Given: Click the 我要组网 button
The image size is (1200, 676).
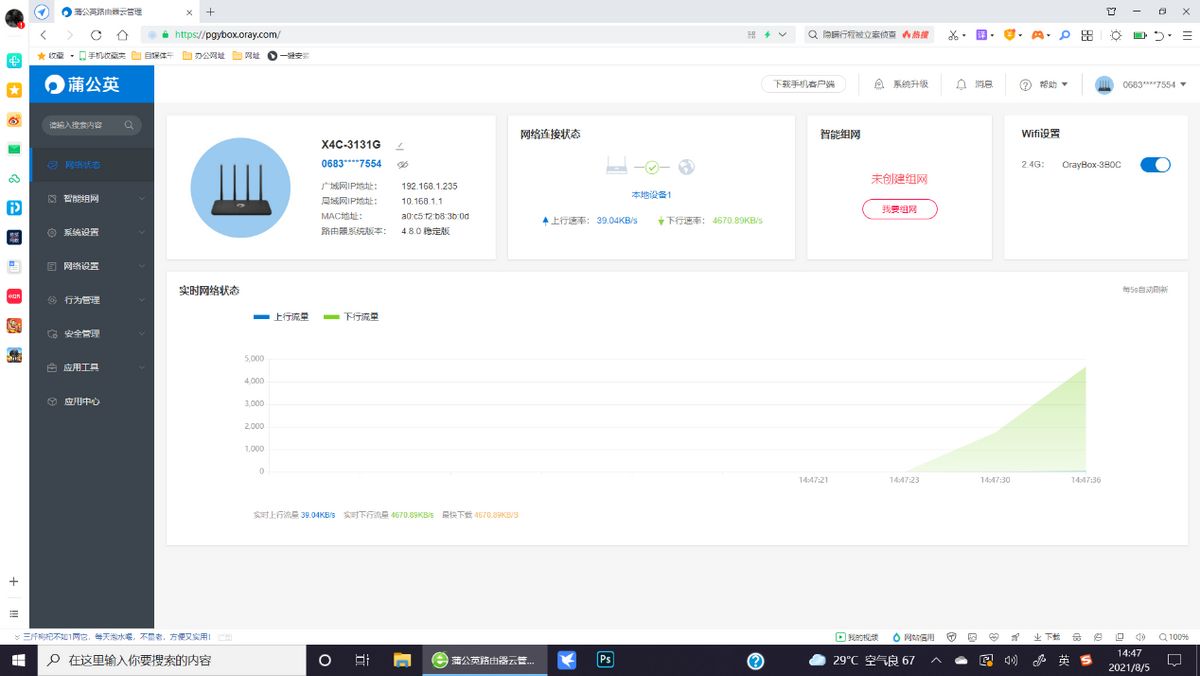Looking at the screenshot, I should [x=899, y=209].
